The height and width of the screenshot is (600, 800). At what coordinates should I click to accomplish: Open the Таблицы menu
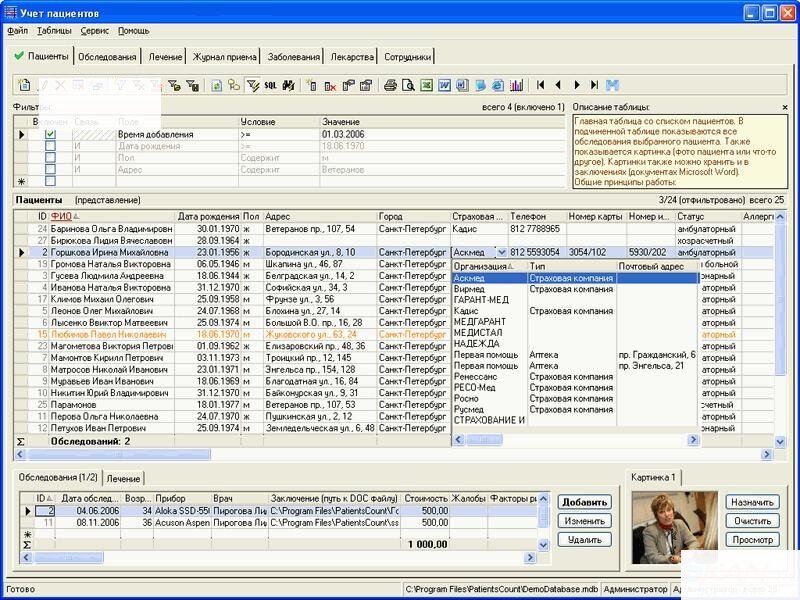tap(54, 31)
